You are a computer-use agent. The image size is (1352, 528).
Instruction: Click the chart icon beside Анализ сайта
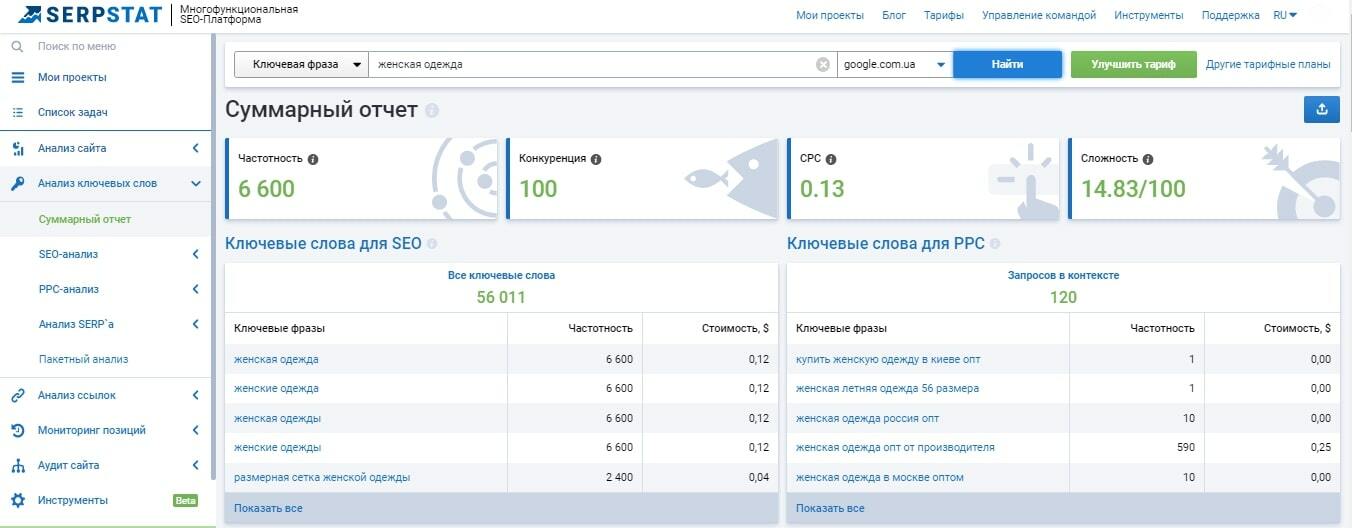click(x=17, y=148)
